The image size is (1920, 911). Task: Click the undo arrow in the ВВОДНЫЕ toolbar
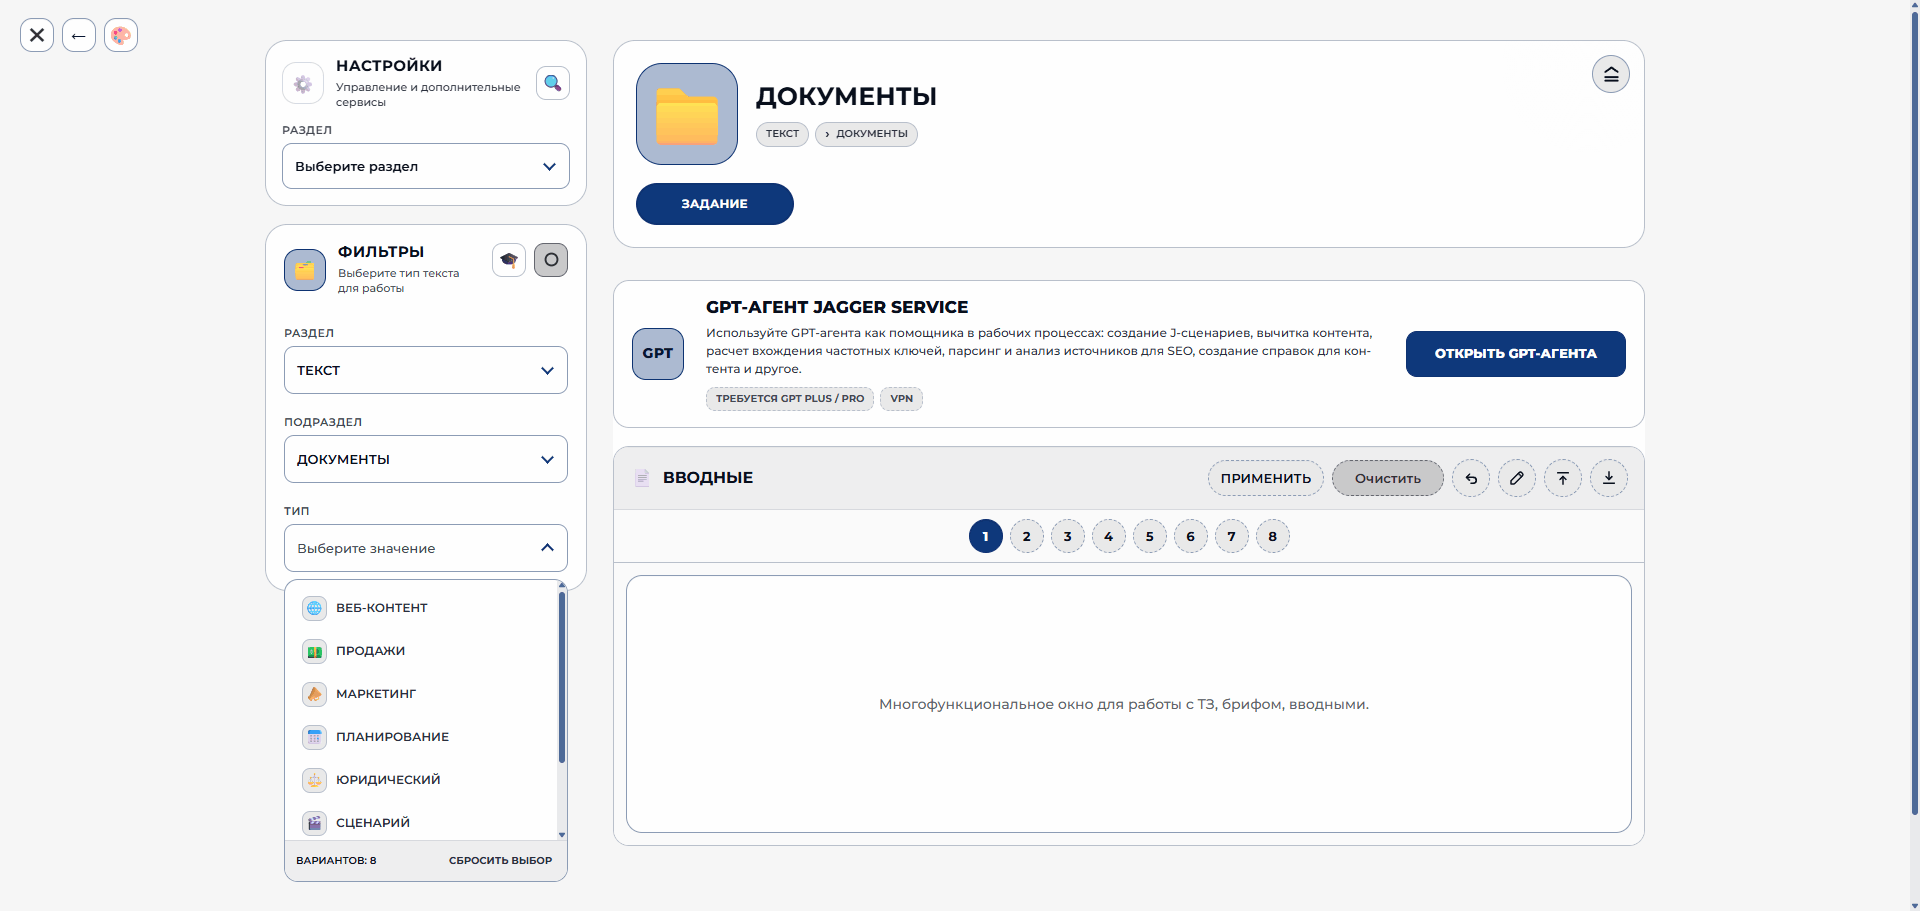1471,478
